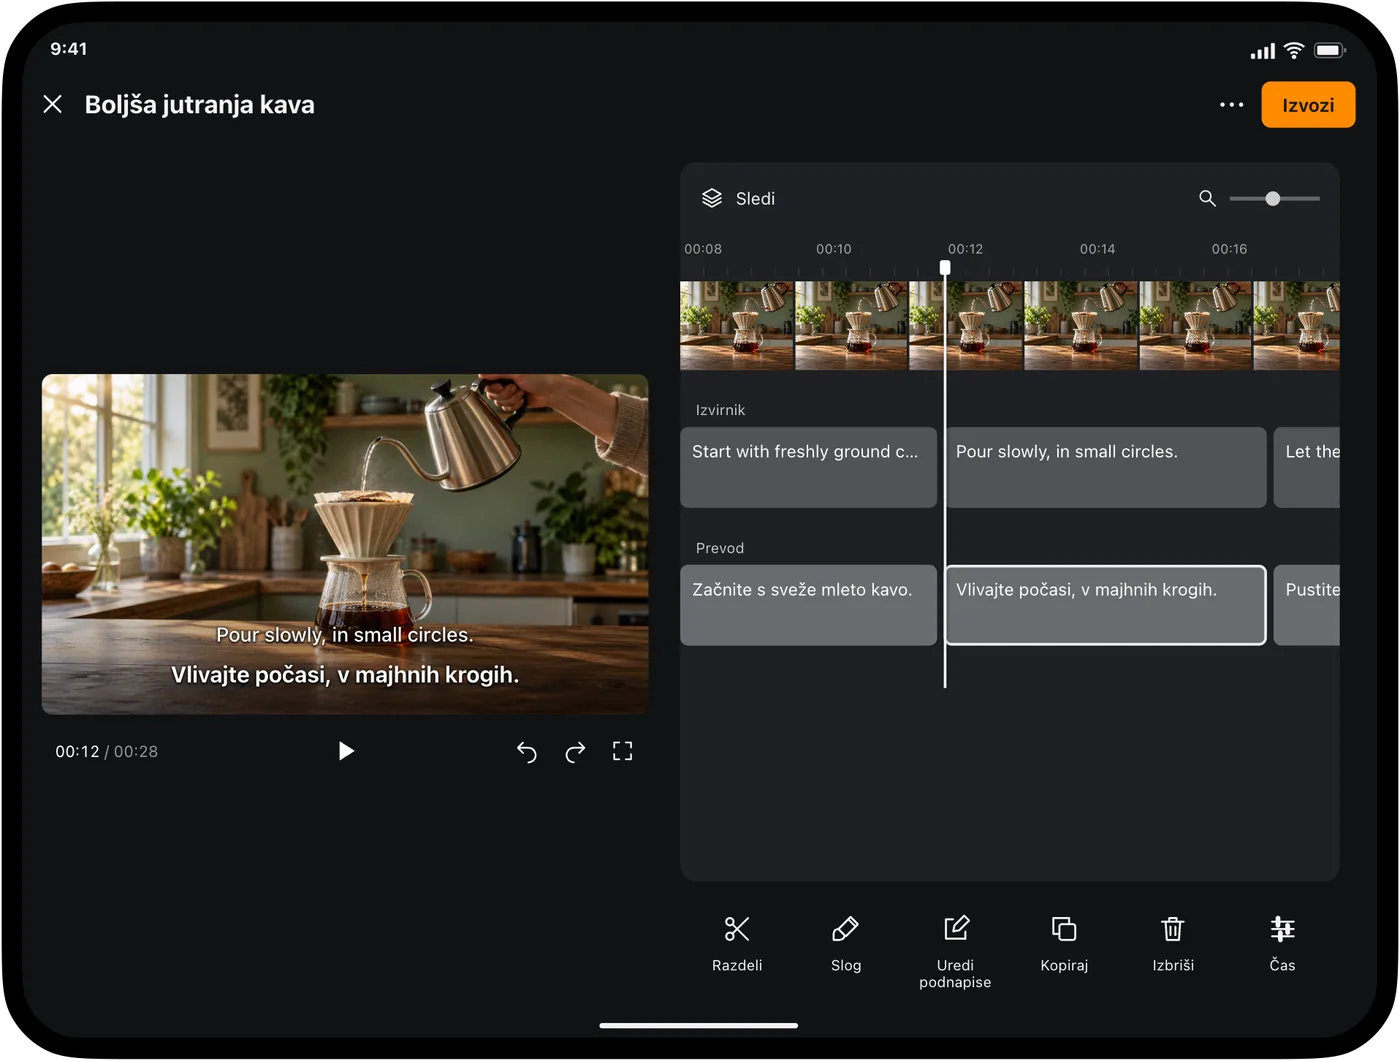Select translation clip 'Začnite s sveže mleto kavo.'
Viewport: 1400px width, 1061px height.
pos(808,605)
